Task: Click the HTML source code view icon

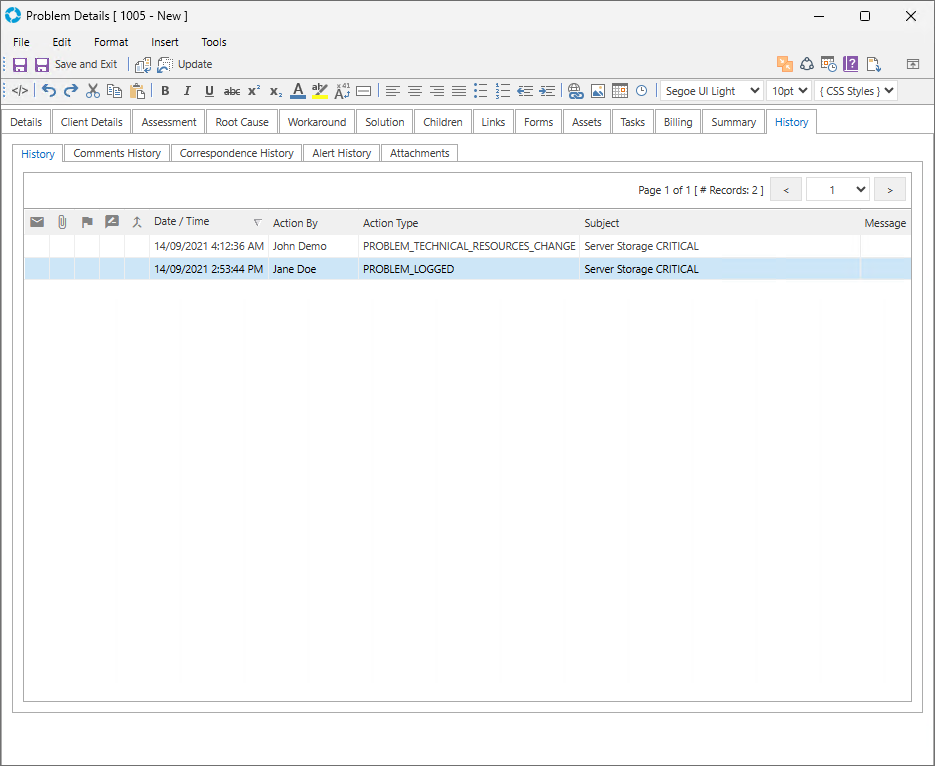Action: click(x=20, y=91)
